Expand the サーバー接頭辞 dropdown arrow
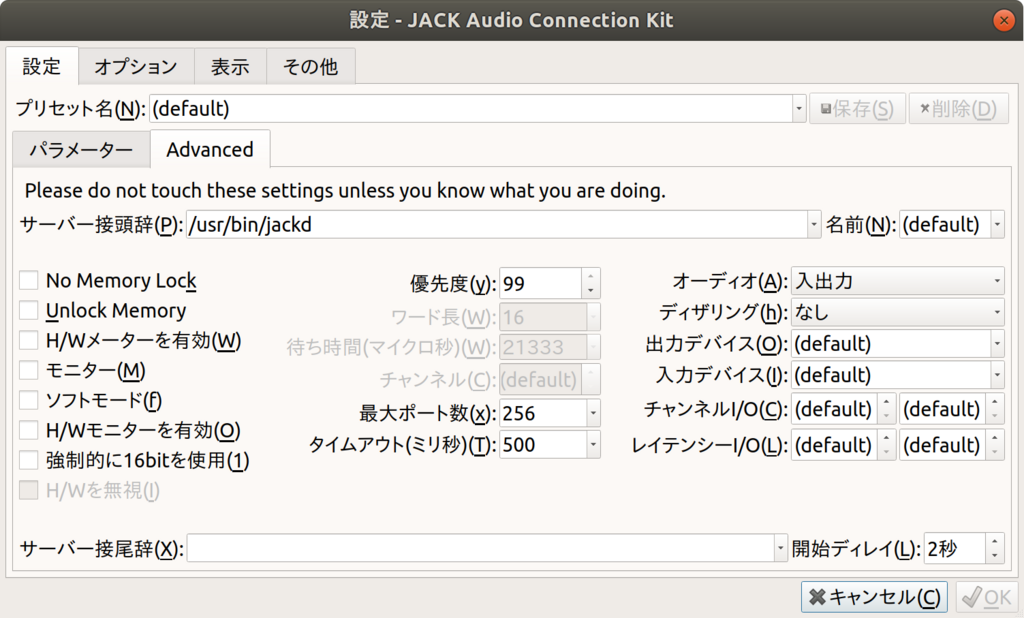 [x=814, y=225]
